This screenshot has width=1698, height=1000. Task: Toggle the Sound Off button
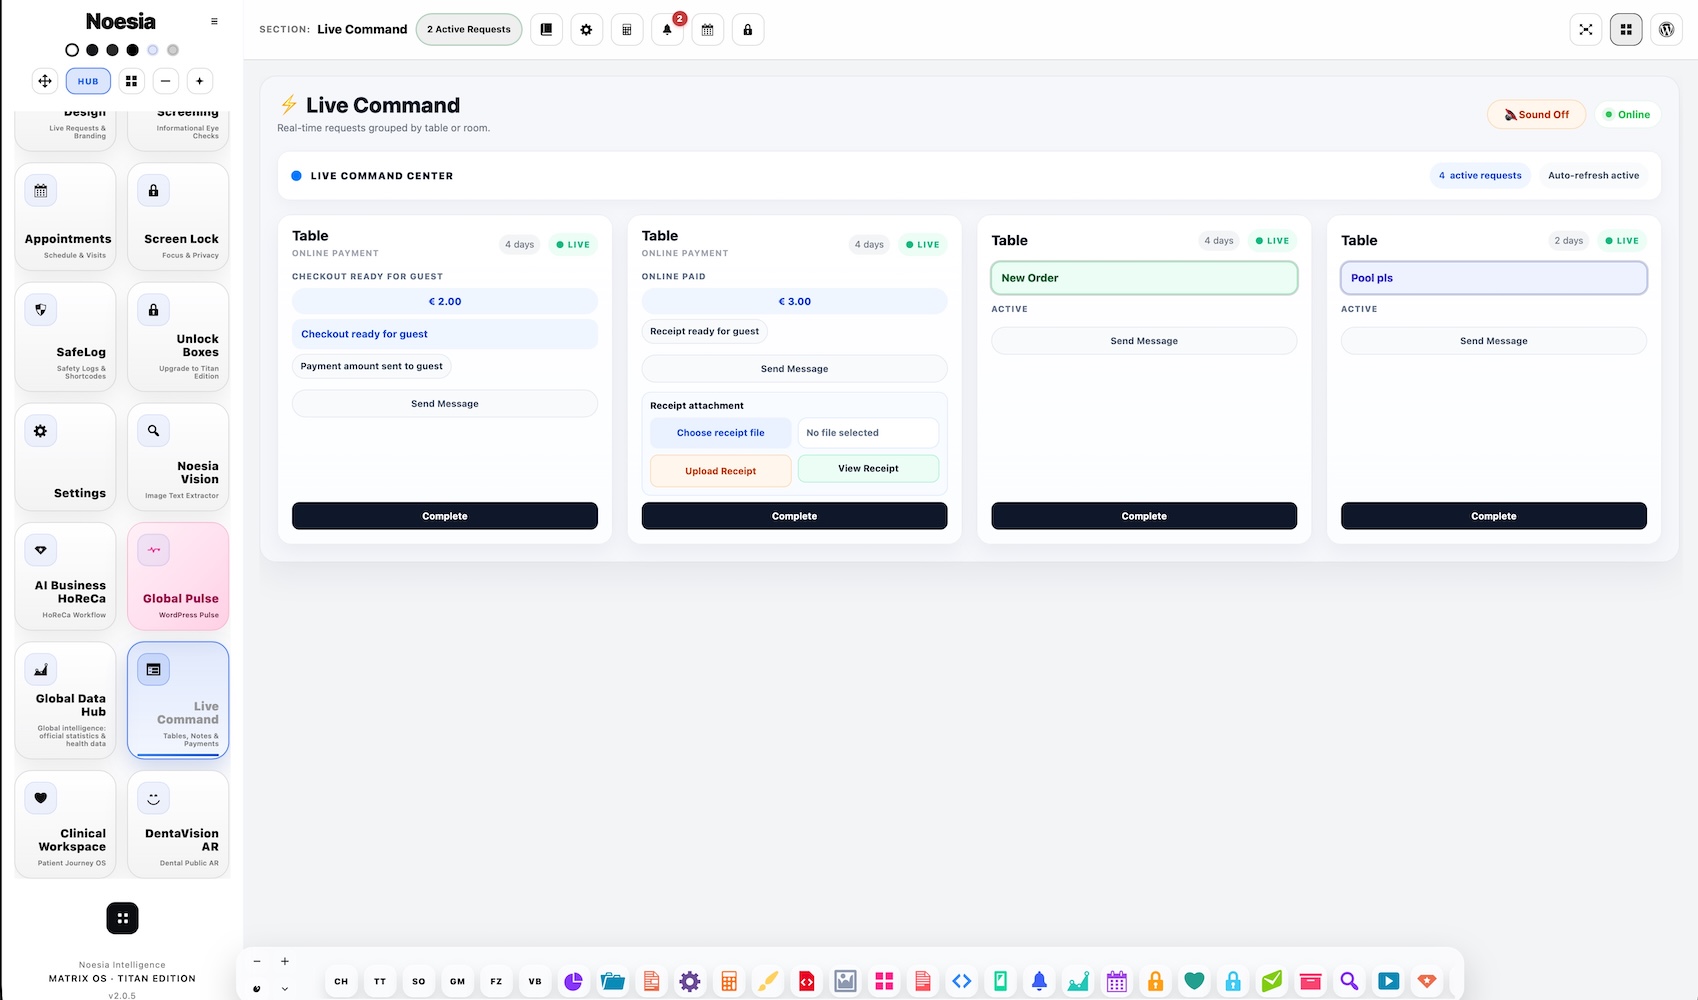[x=1537, y=114]
